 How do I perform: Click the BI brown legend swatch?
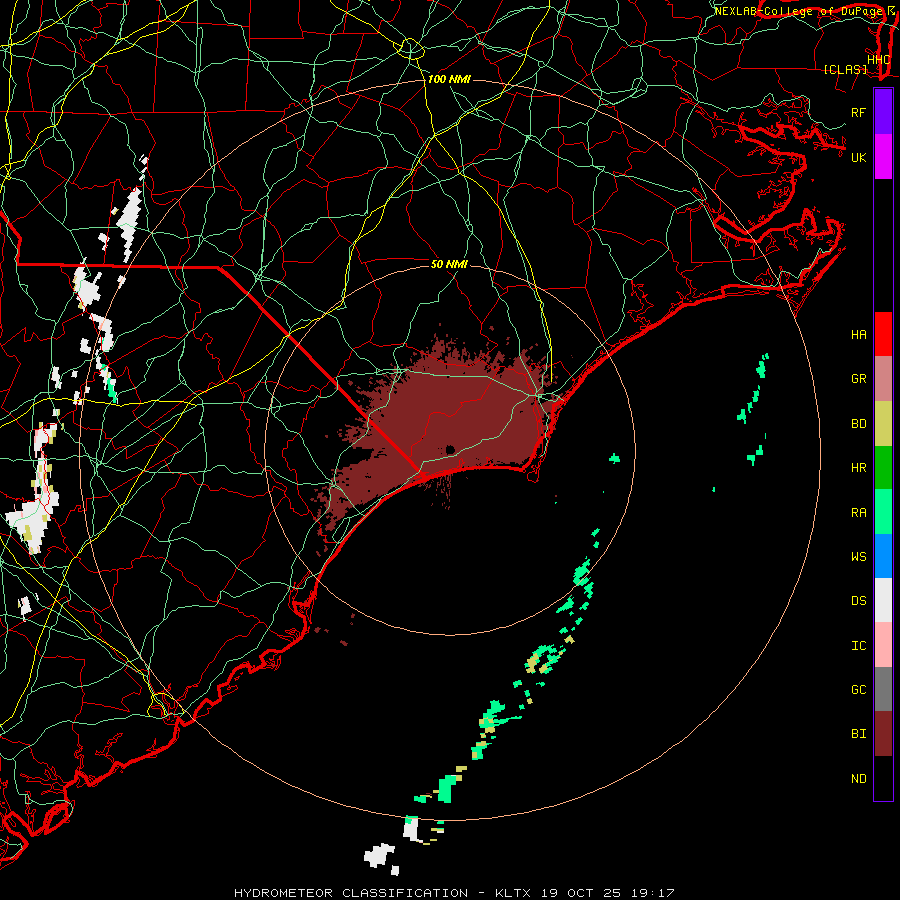point(883,734)
